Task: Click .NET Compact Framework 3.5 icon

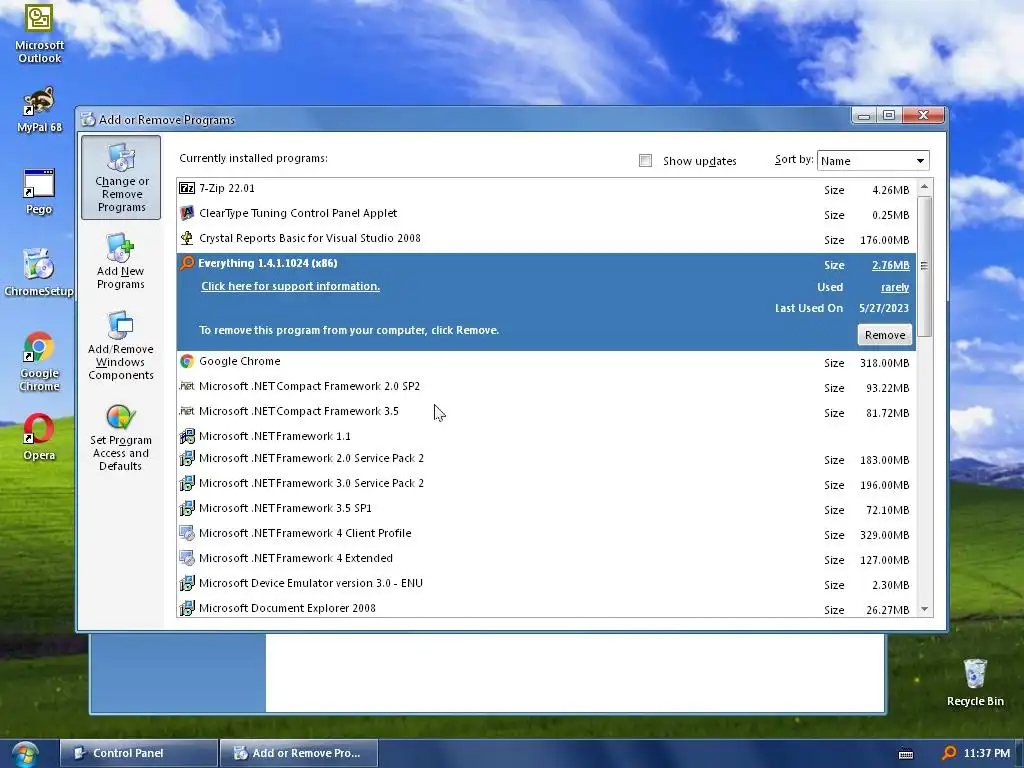Action: tap(187, 411)
